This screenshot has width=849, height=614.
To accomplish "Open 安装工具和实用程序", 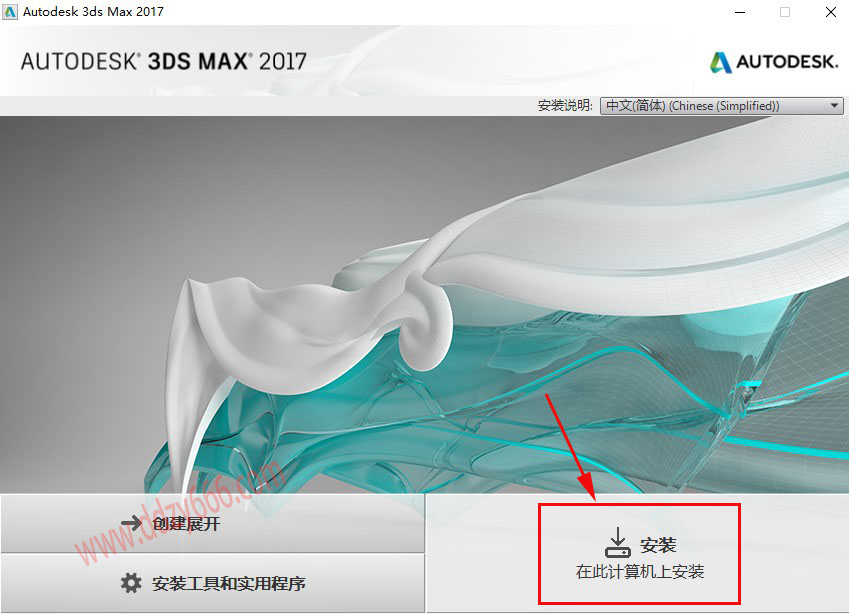I will point(213,583).
